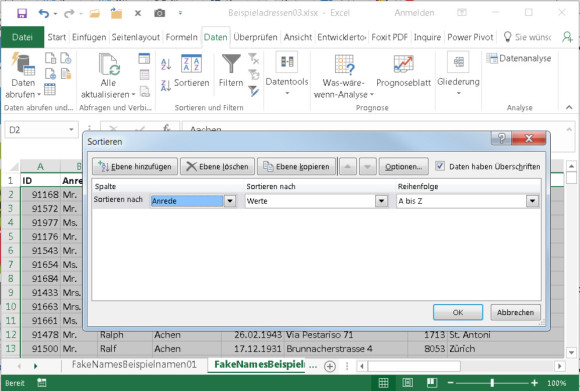The image size is (580, 391).
Task: Open the A bis Z order dropdown
Action: (532, 201)
